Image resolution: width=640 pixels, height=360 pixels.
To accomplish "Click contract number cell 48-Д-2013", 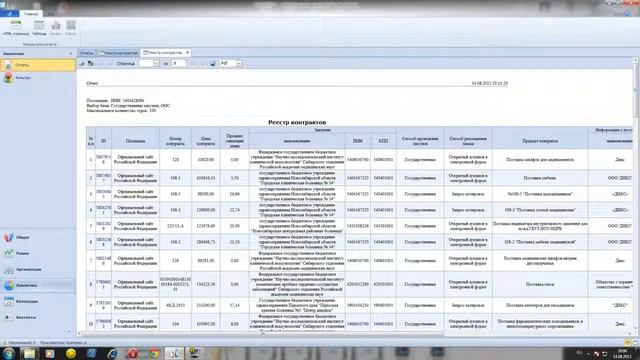I will 176,305.
